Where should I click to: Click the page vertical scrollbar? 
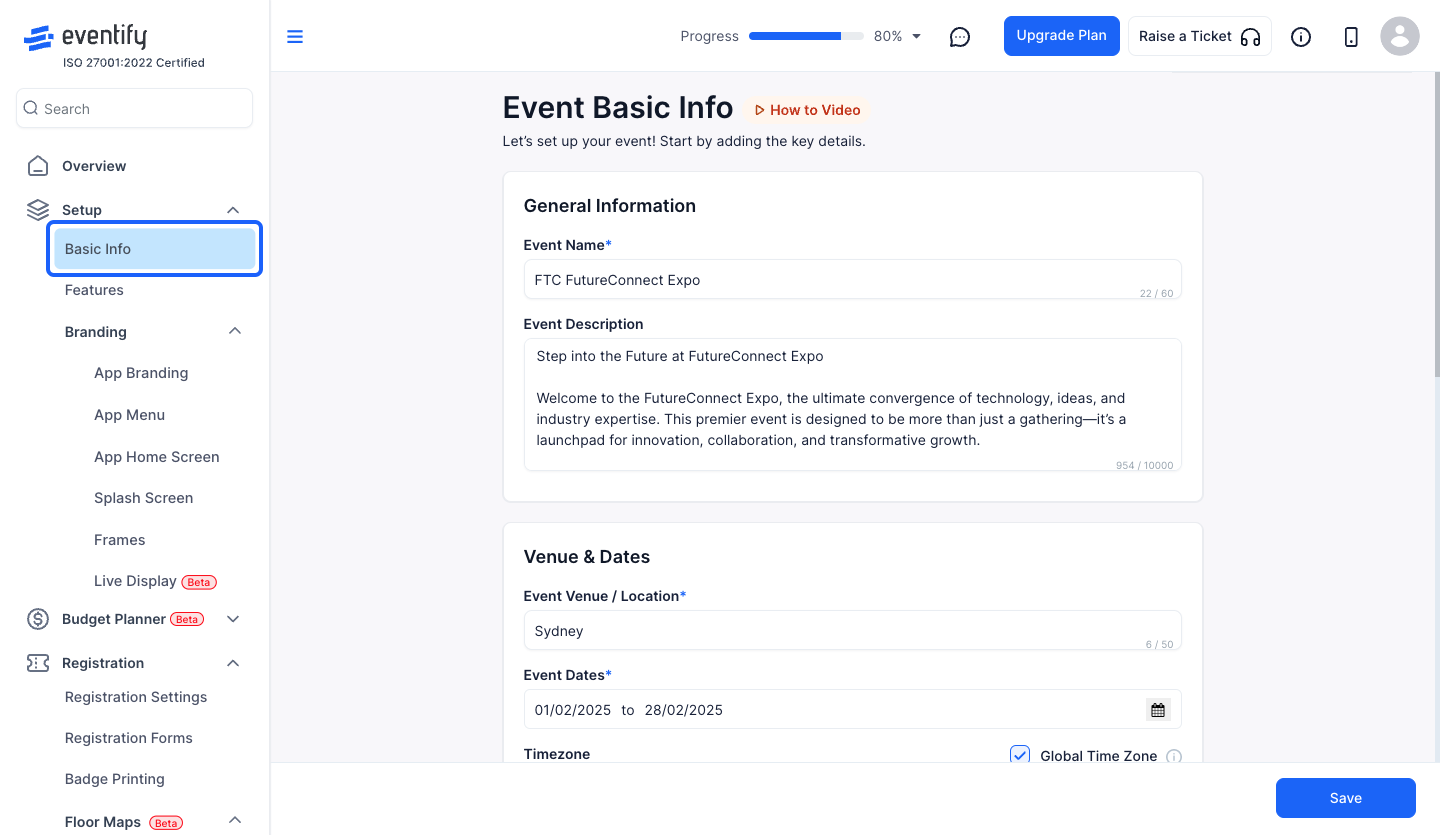(x=1437, y=225)
